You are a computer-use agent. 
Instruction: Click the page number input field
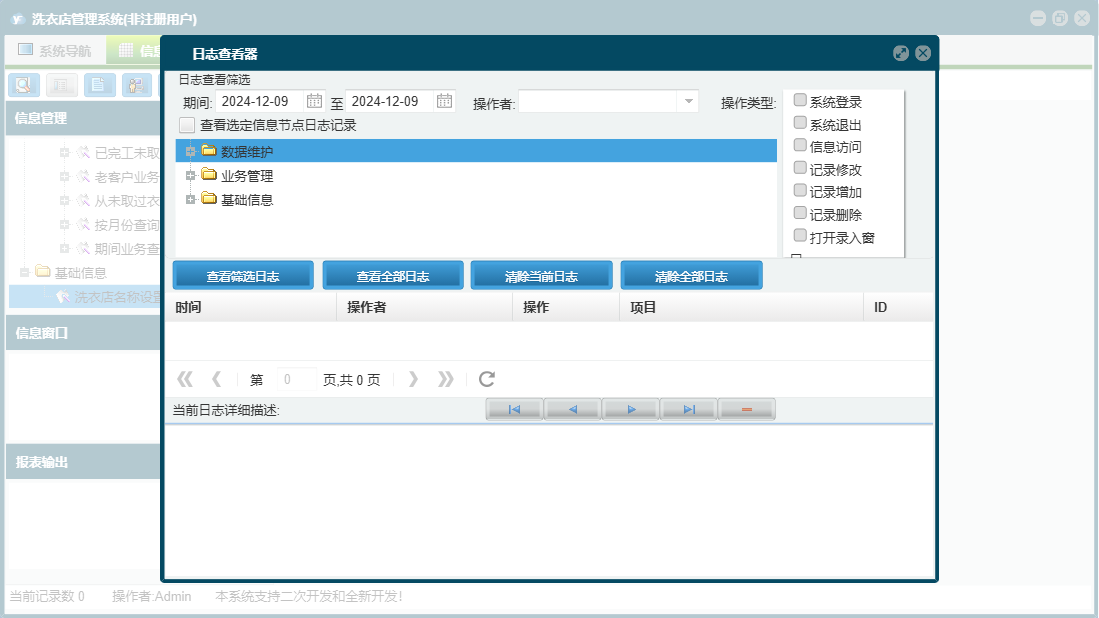click(295, 379)
